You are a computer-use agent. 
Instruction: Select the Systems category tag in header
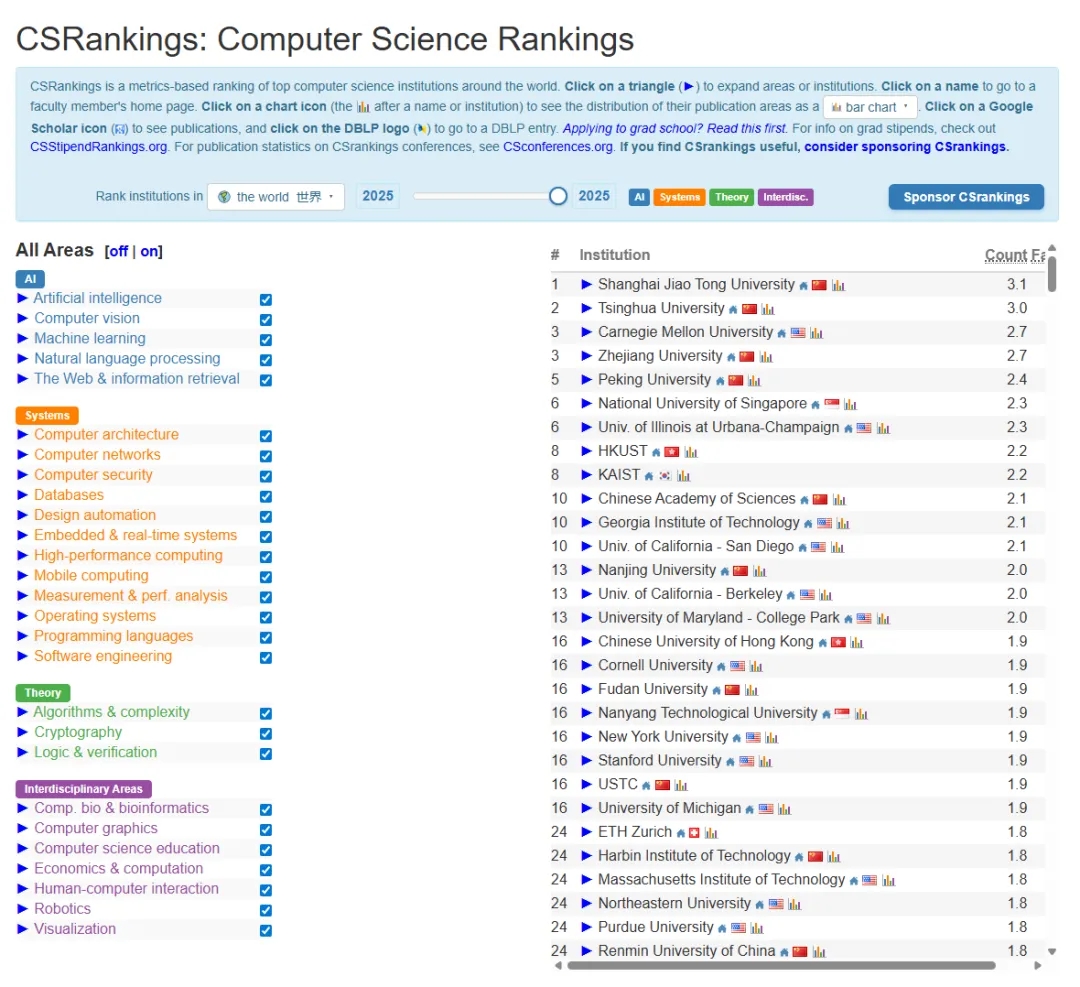[679, 197]
